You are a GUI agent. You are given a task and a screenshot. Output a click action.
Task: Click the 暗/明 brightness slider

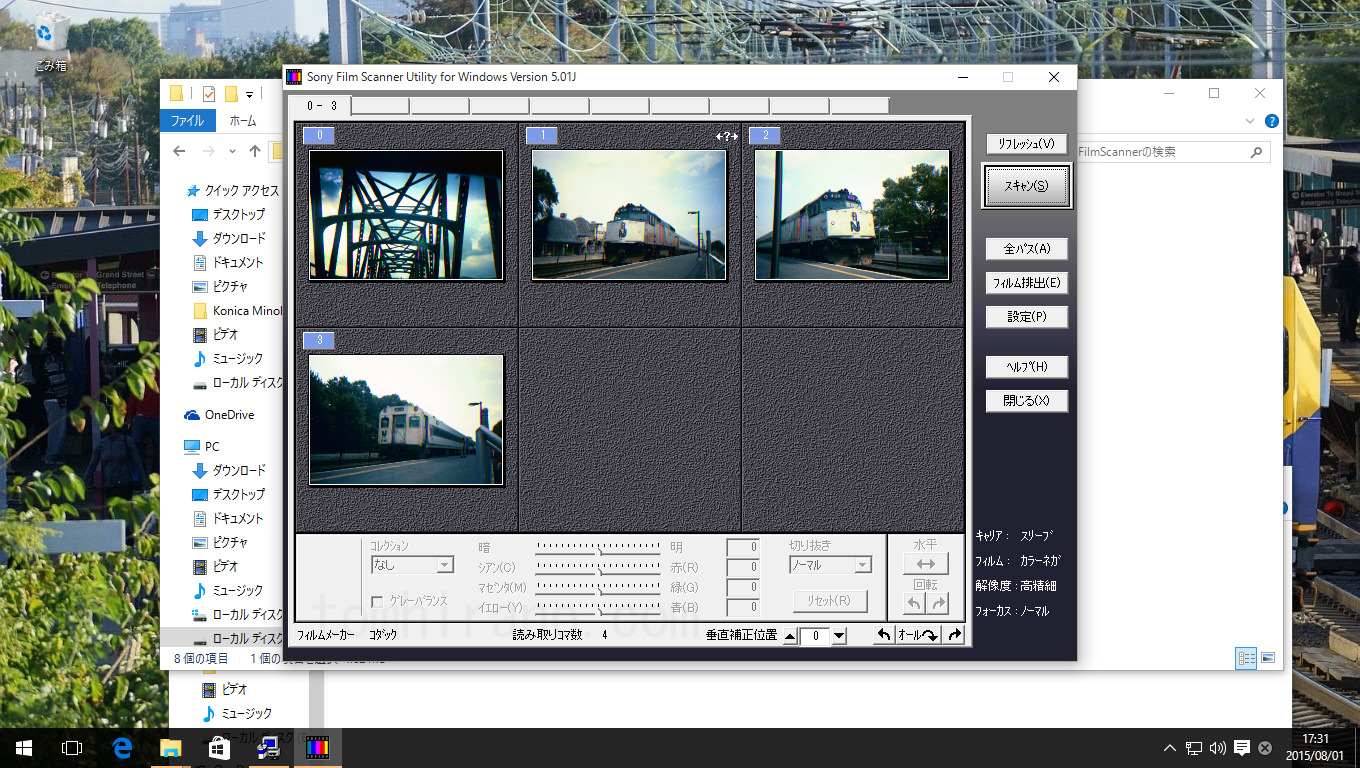click(598, 548)
